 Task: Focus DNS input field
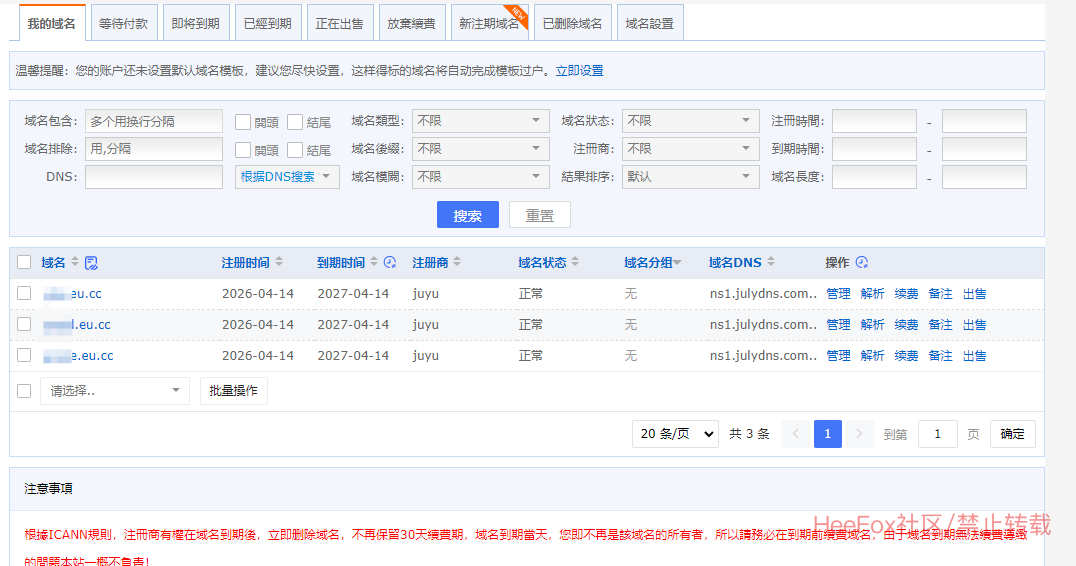(154, 177)
